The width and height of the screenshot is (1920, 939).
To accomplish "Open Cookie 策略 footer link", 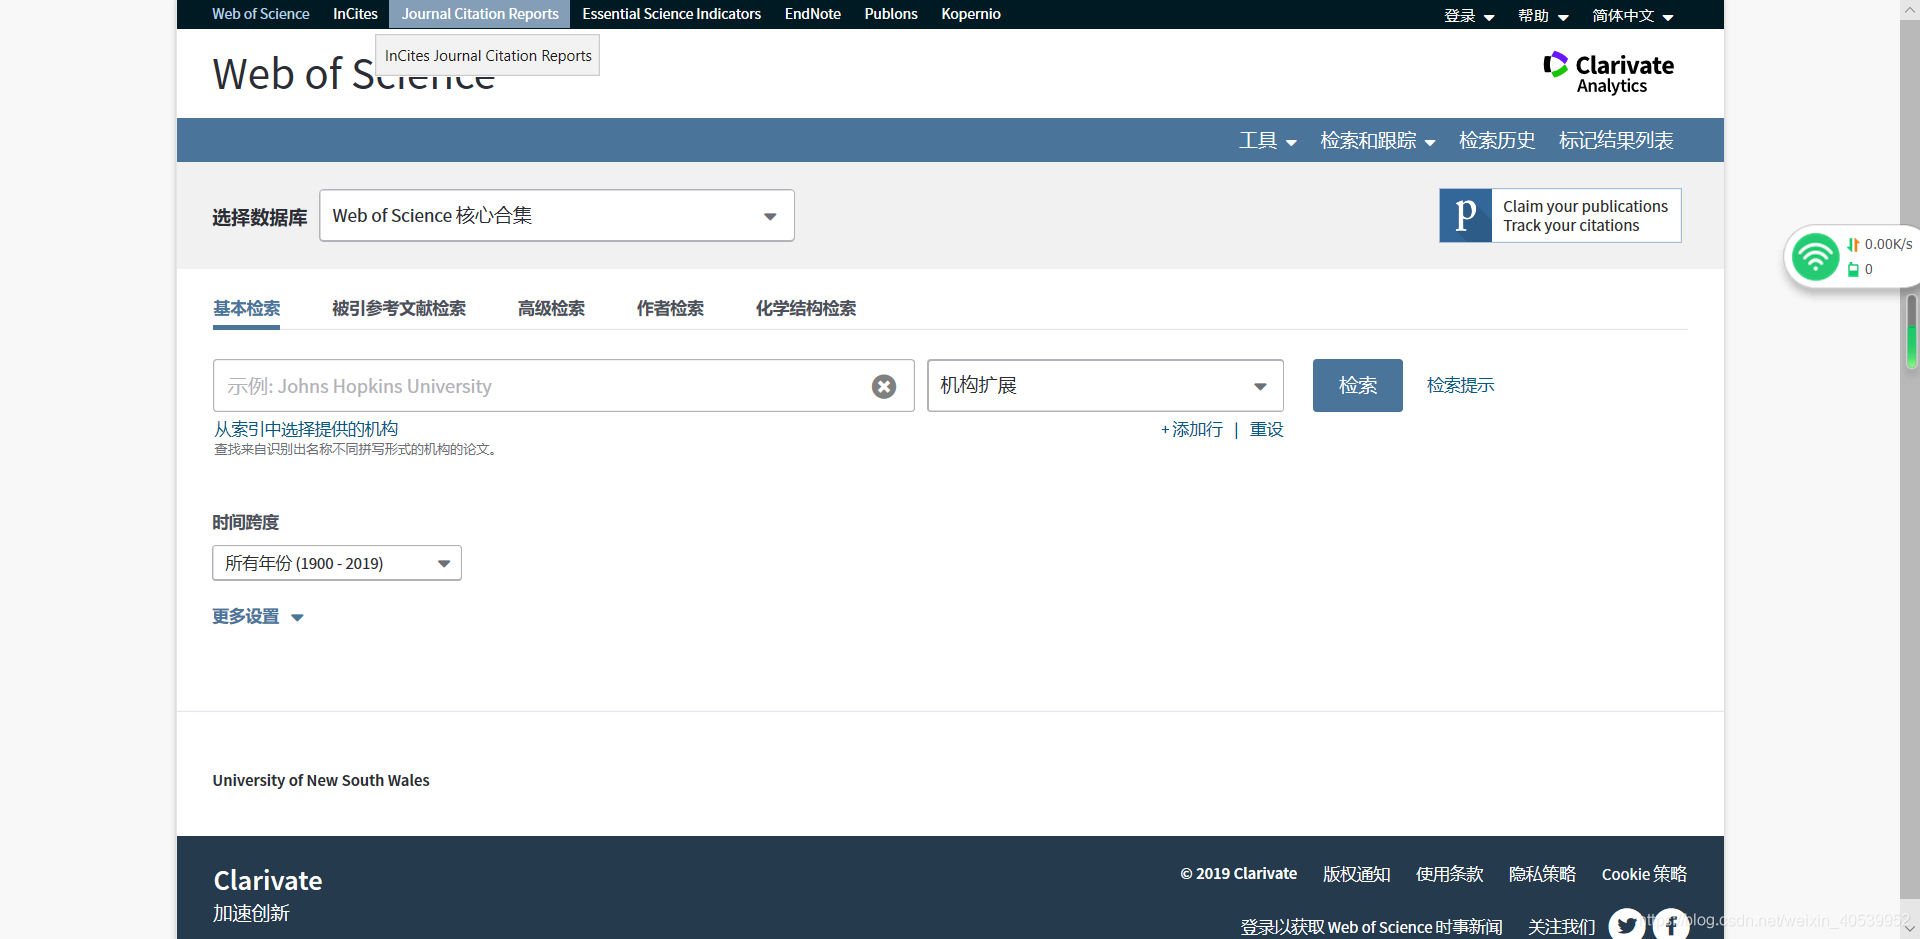I will (x=1644, y=874).
